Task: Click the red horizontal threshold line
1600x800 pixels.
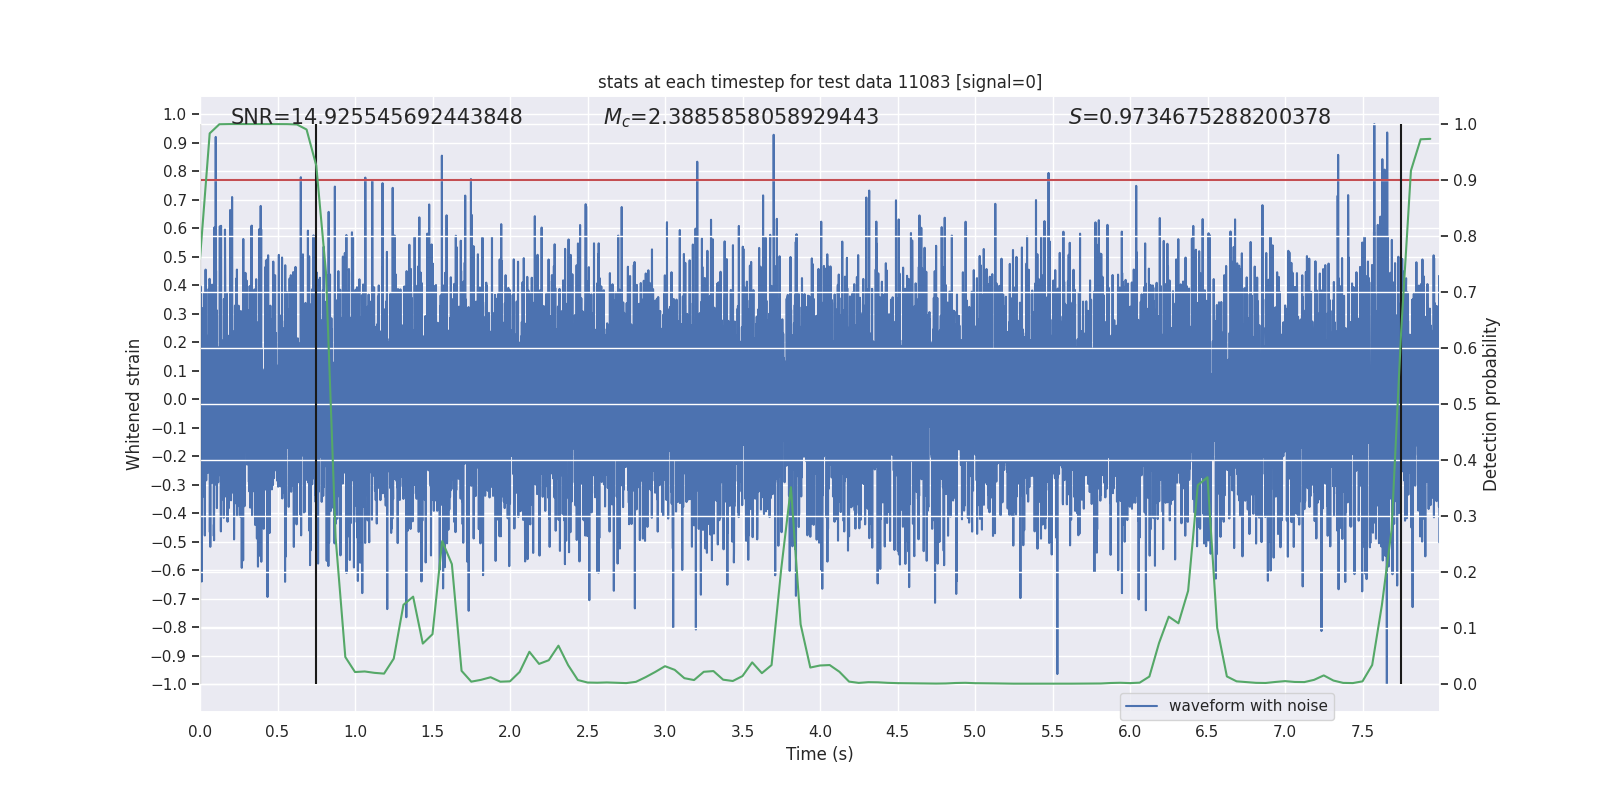Action: 820,180
